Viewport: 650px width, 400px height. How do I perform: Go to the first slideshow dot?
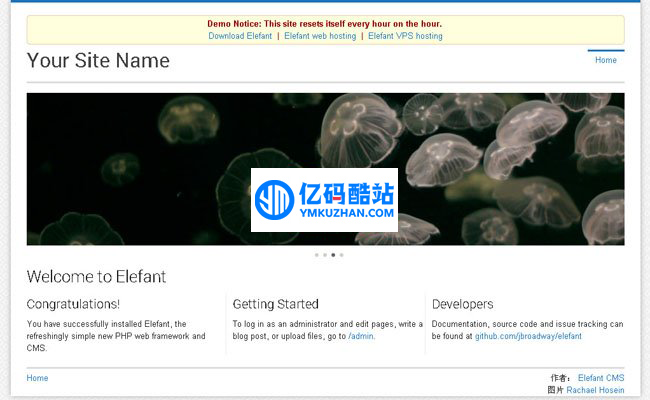point(317,255)
